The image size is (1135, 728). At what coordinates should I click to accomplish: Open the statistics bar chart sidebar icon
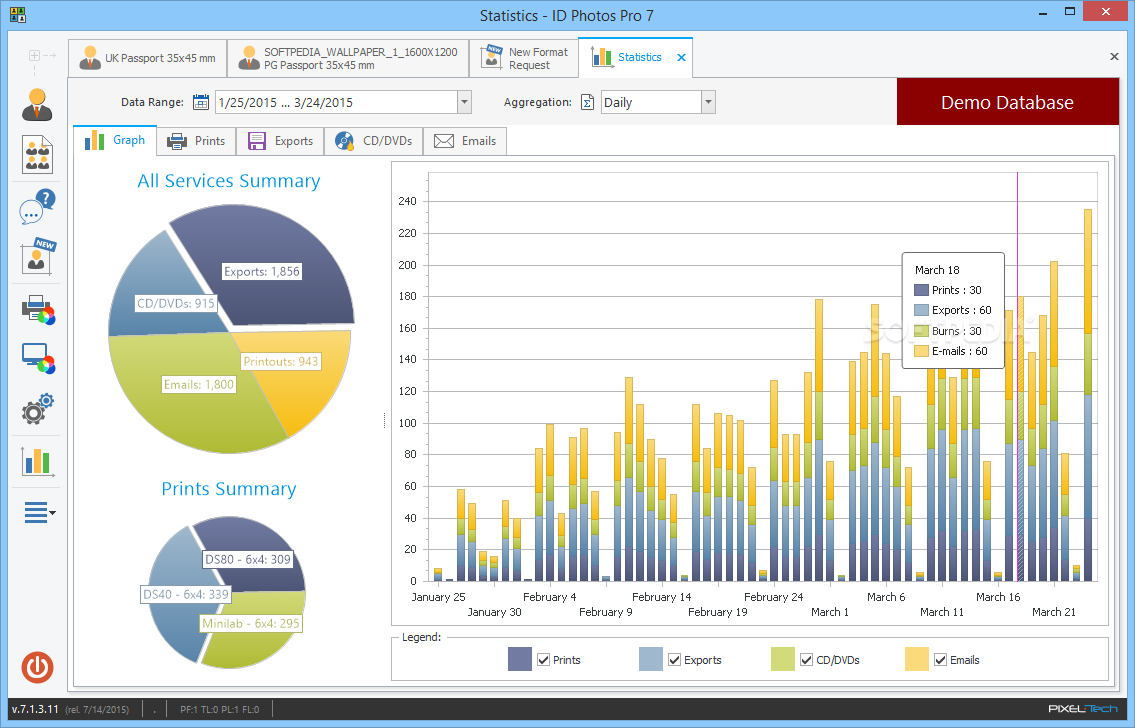point(38,460)
